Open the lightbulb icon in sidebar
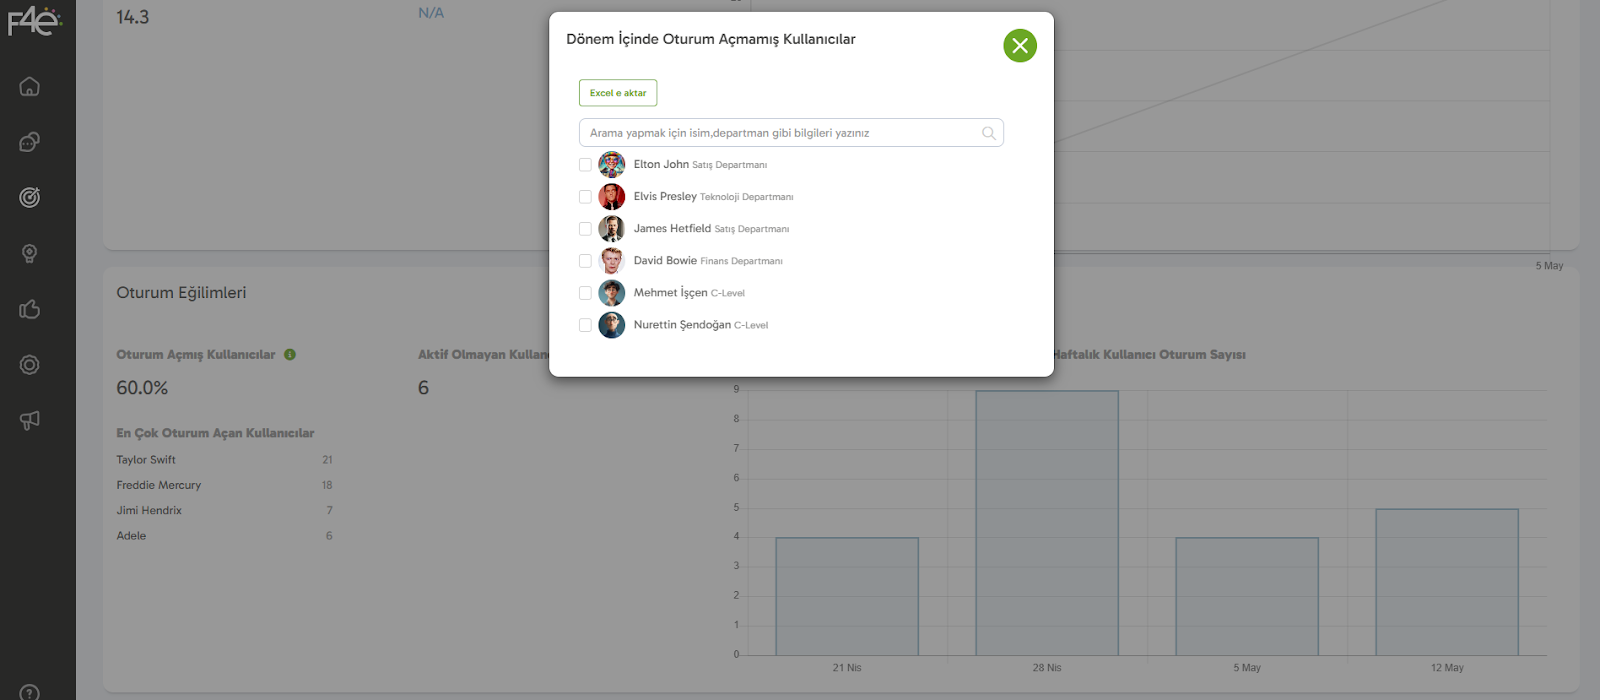 [30, 254]
